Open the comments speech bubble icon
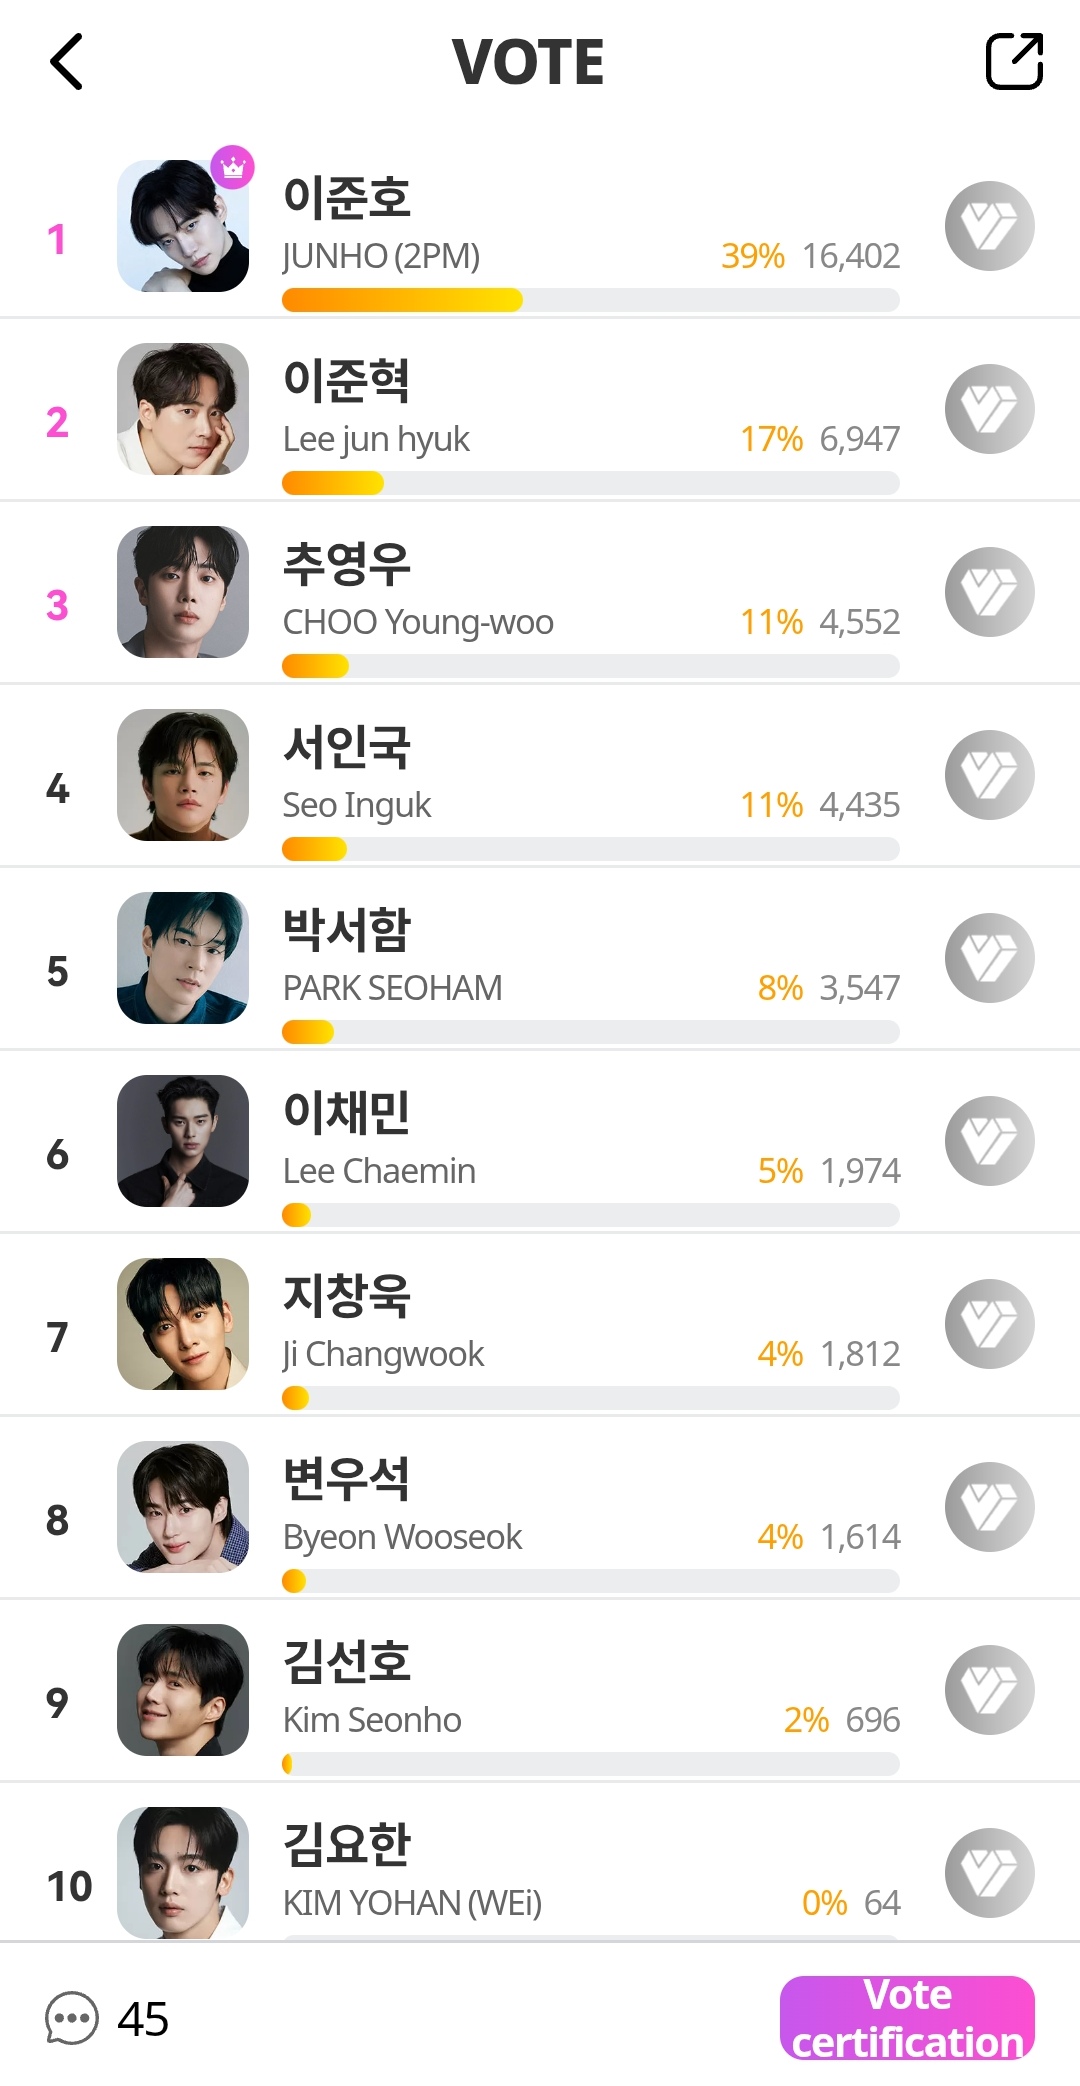Image resolution: width=1080 pixels, height=2086 pixels. [x=72, y=2018]
